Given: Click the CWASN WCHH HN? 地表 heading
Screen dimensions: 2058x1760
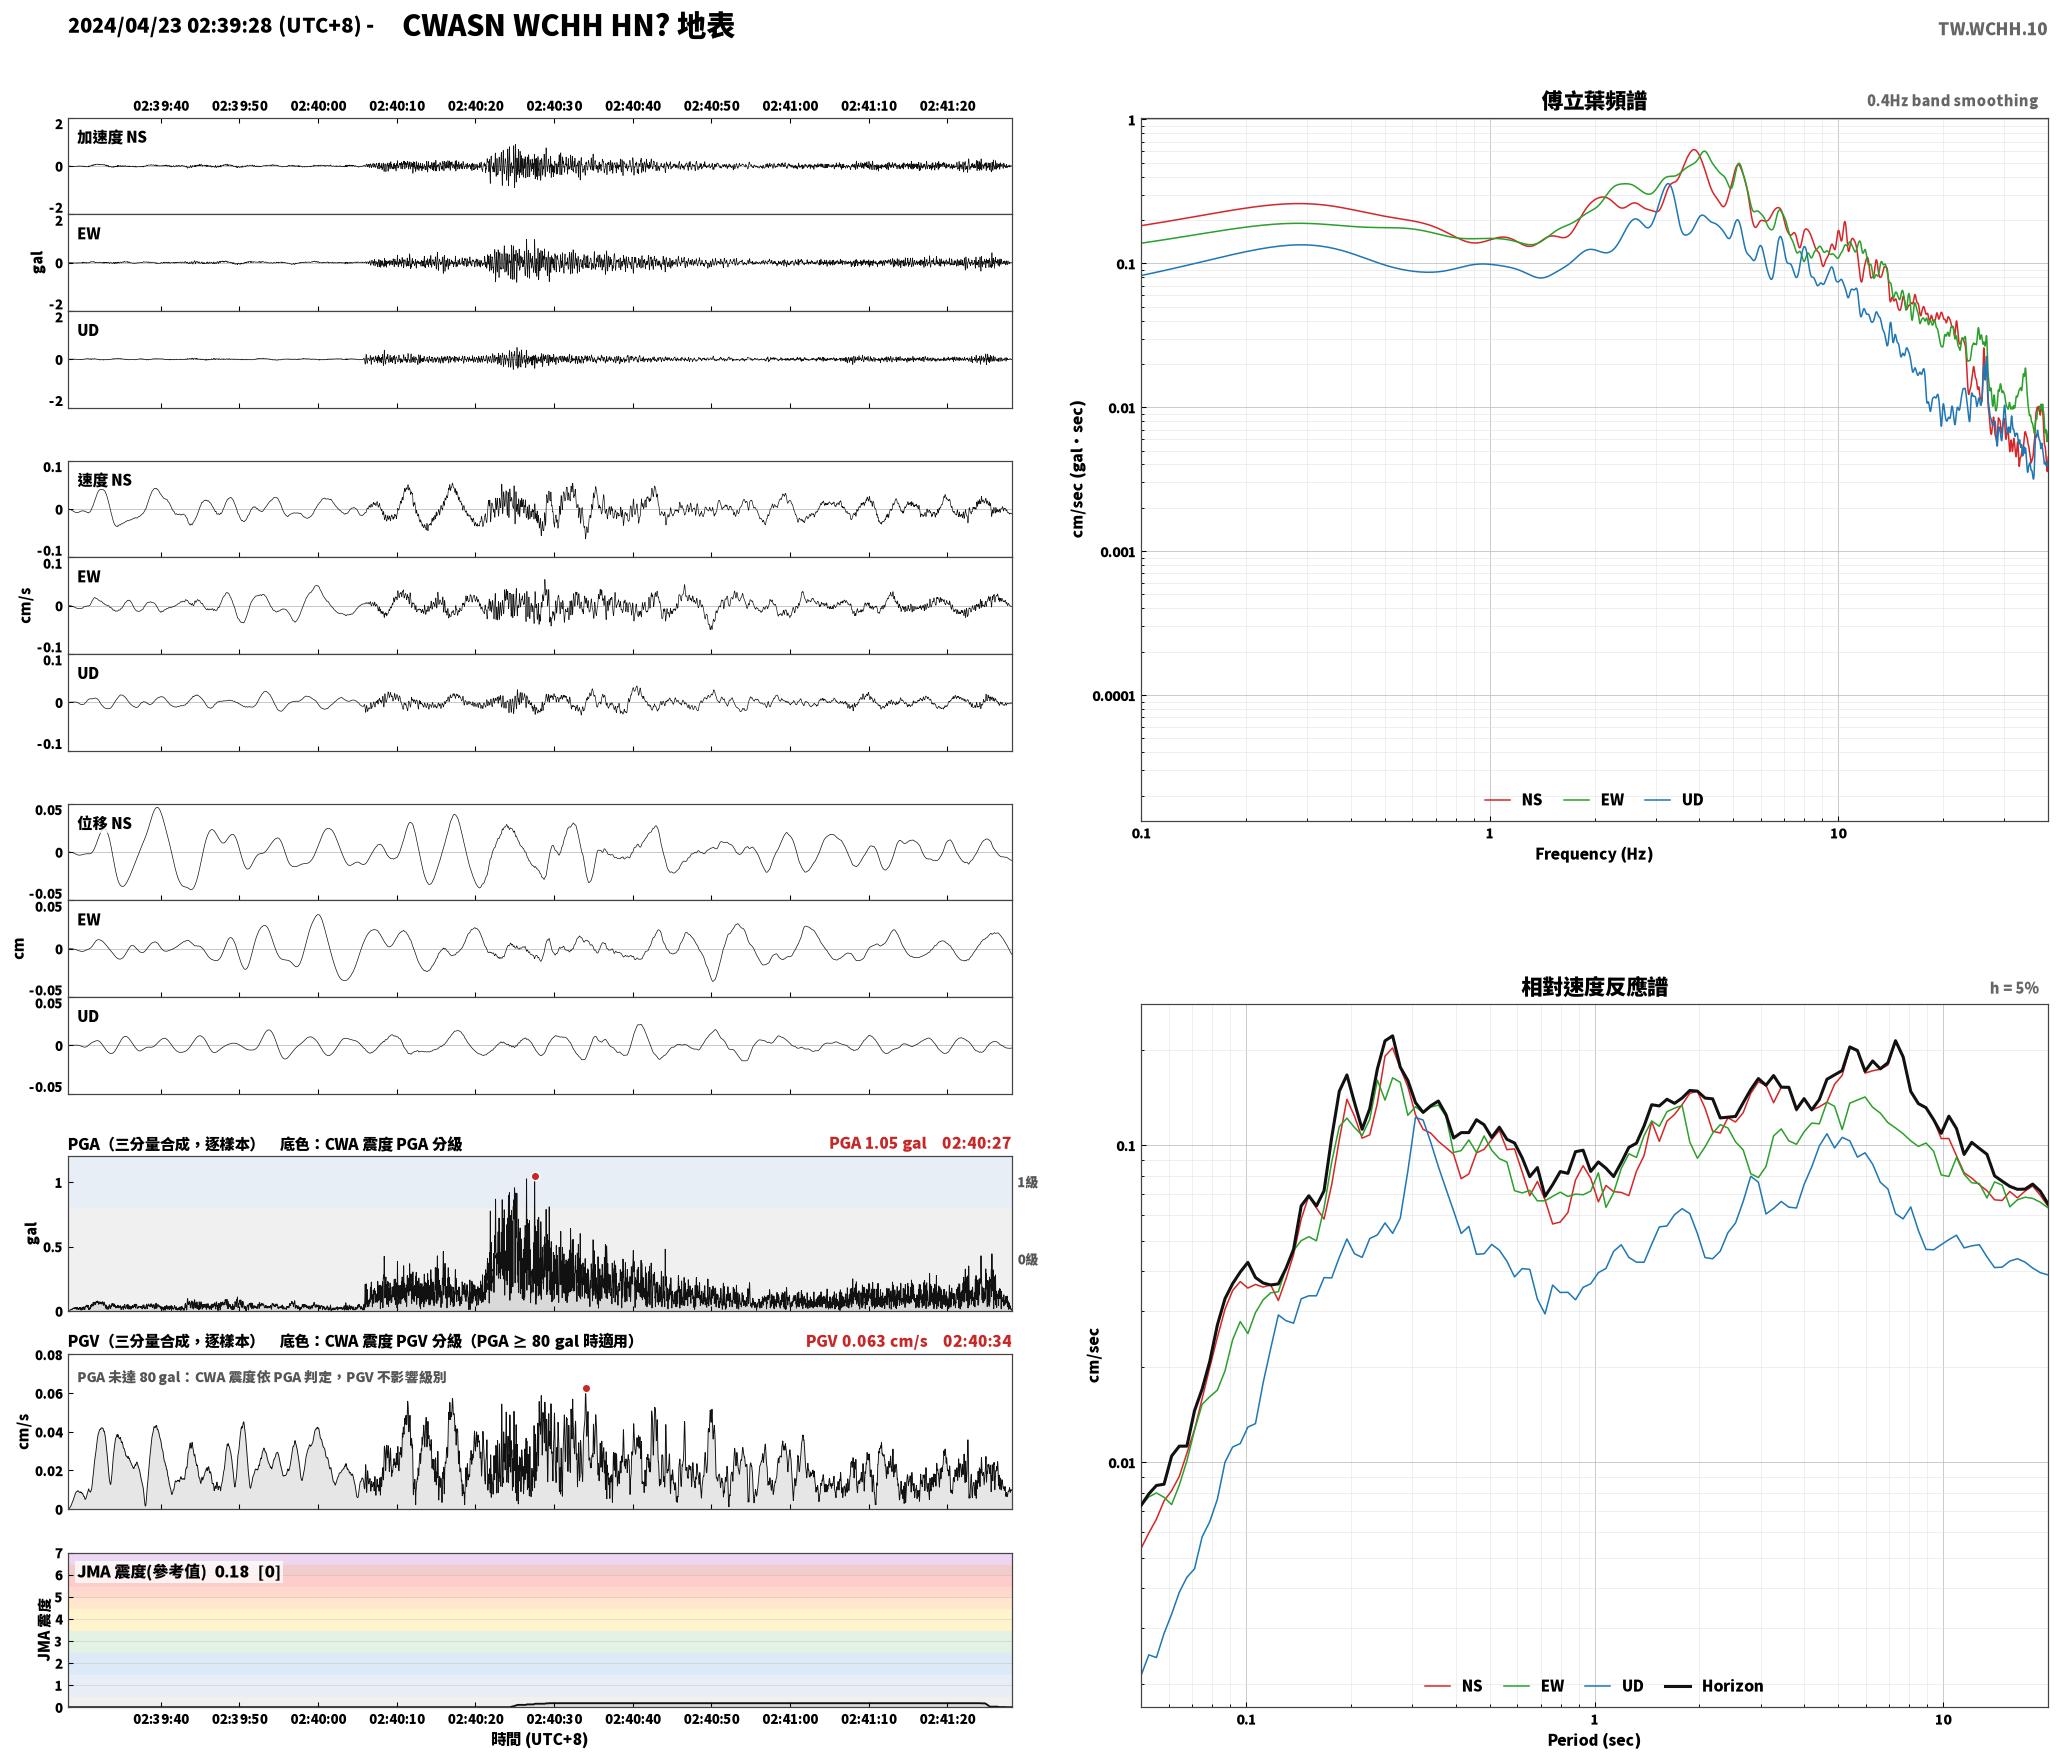Looking at the screenshot, I should point(568,26).
